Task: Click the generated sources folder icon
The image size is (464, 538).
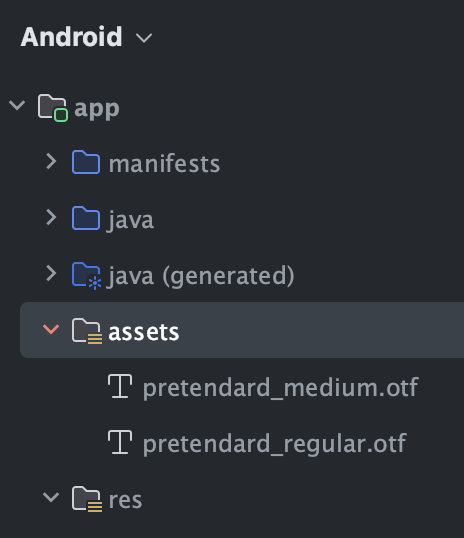Action: click(86, 276)
